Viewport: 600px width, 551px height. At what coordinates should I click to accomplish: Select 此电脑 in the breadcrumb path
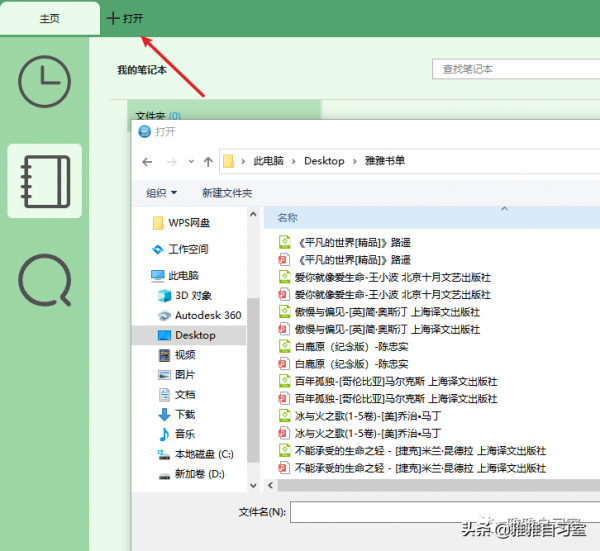point(269,161)
